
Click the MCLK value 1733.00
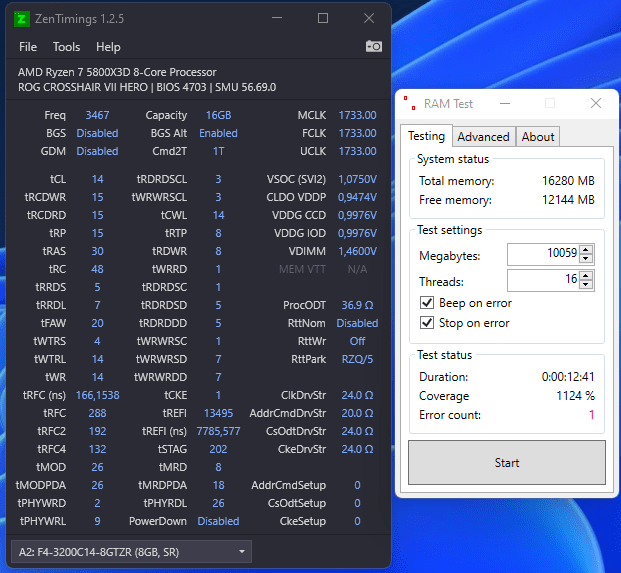[357, 115]
